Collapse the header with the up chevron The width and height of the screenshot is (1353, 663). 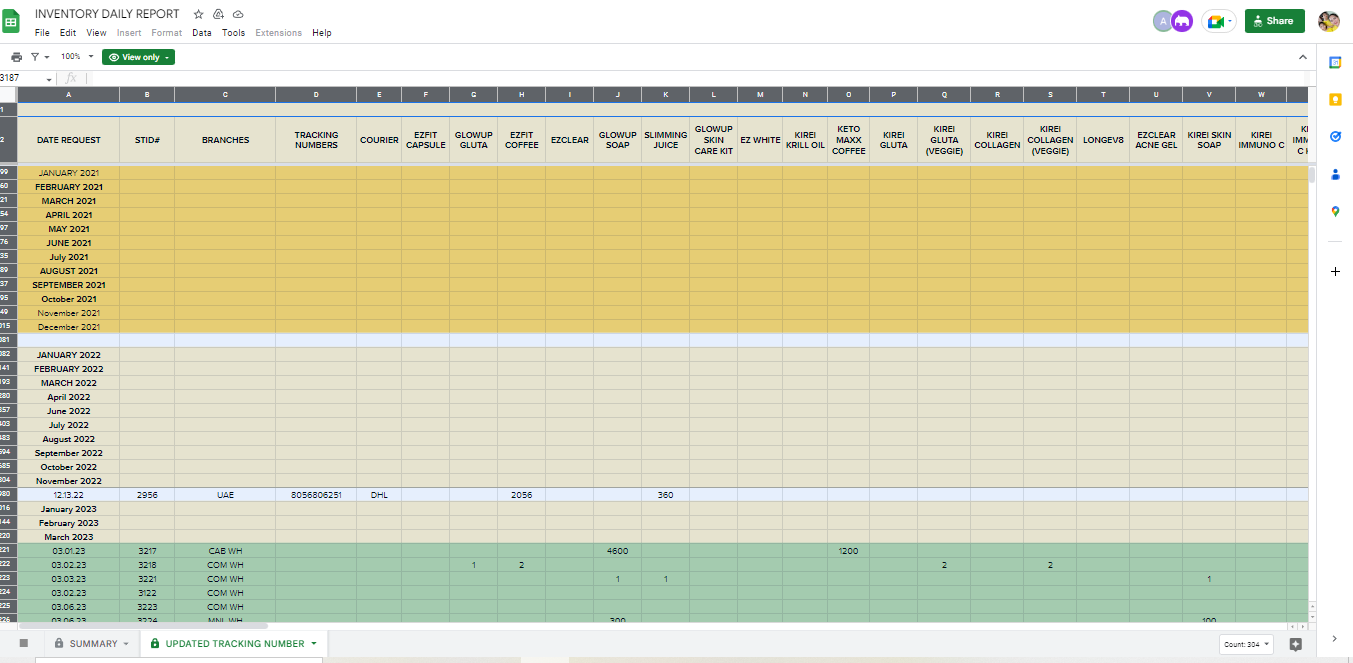(x=1302, y=57)
